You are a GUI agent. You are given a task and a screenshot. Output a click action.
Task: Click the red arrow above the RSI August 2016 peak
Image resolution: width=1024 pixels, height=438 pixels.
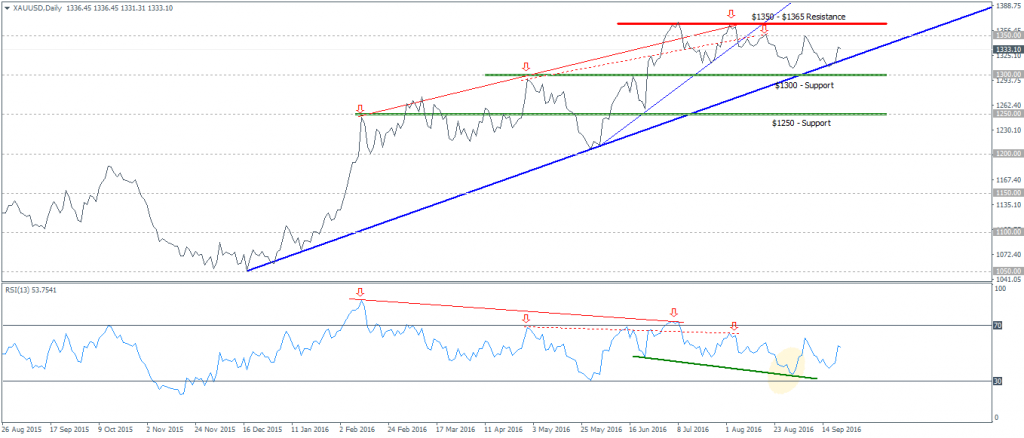click(734, 326)
